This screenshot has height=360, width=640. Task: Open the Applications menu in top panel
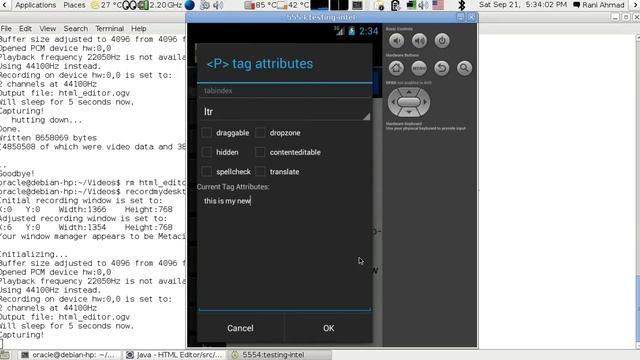click(36, 5)
